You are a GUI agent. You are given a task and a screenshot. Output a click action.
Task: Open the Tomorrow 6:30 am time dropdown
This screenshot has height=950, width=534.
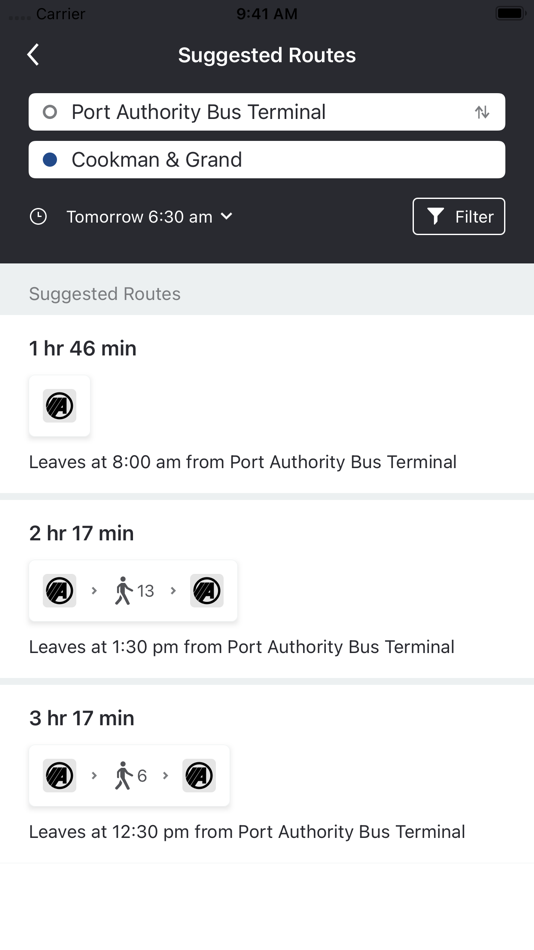[x=139, y=216]
